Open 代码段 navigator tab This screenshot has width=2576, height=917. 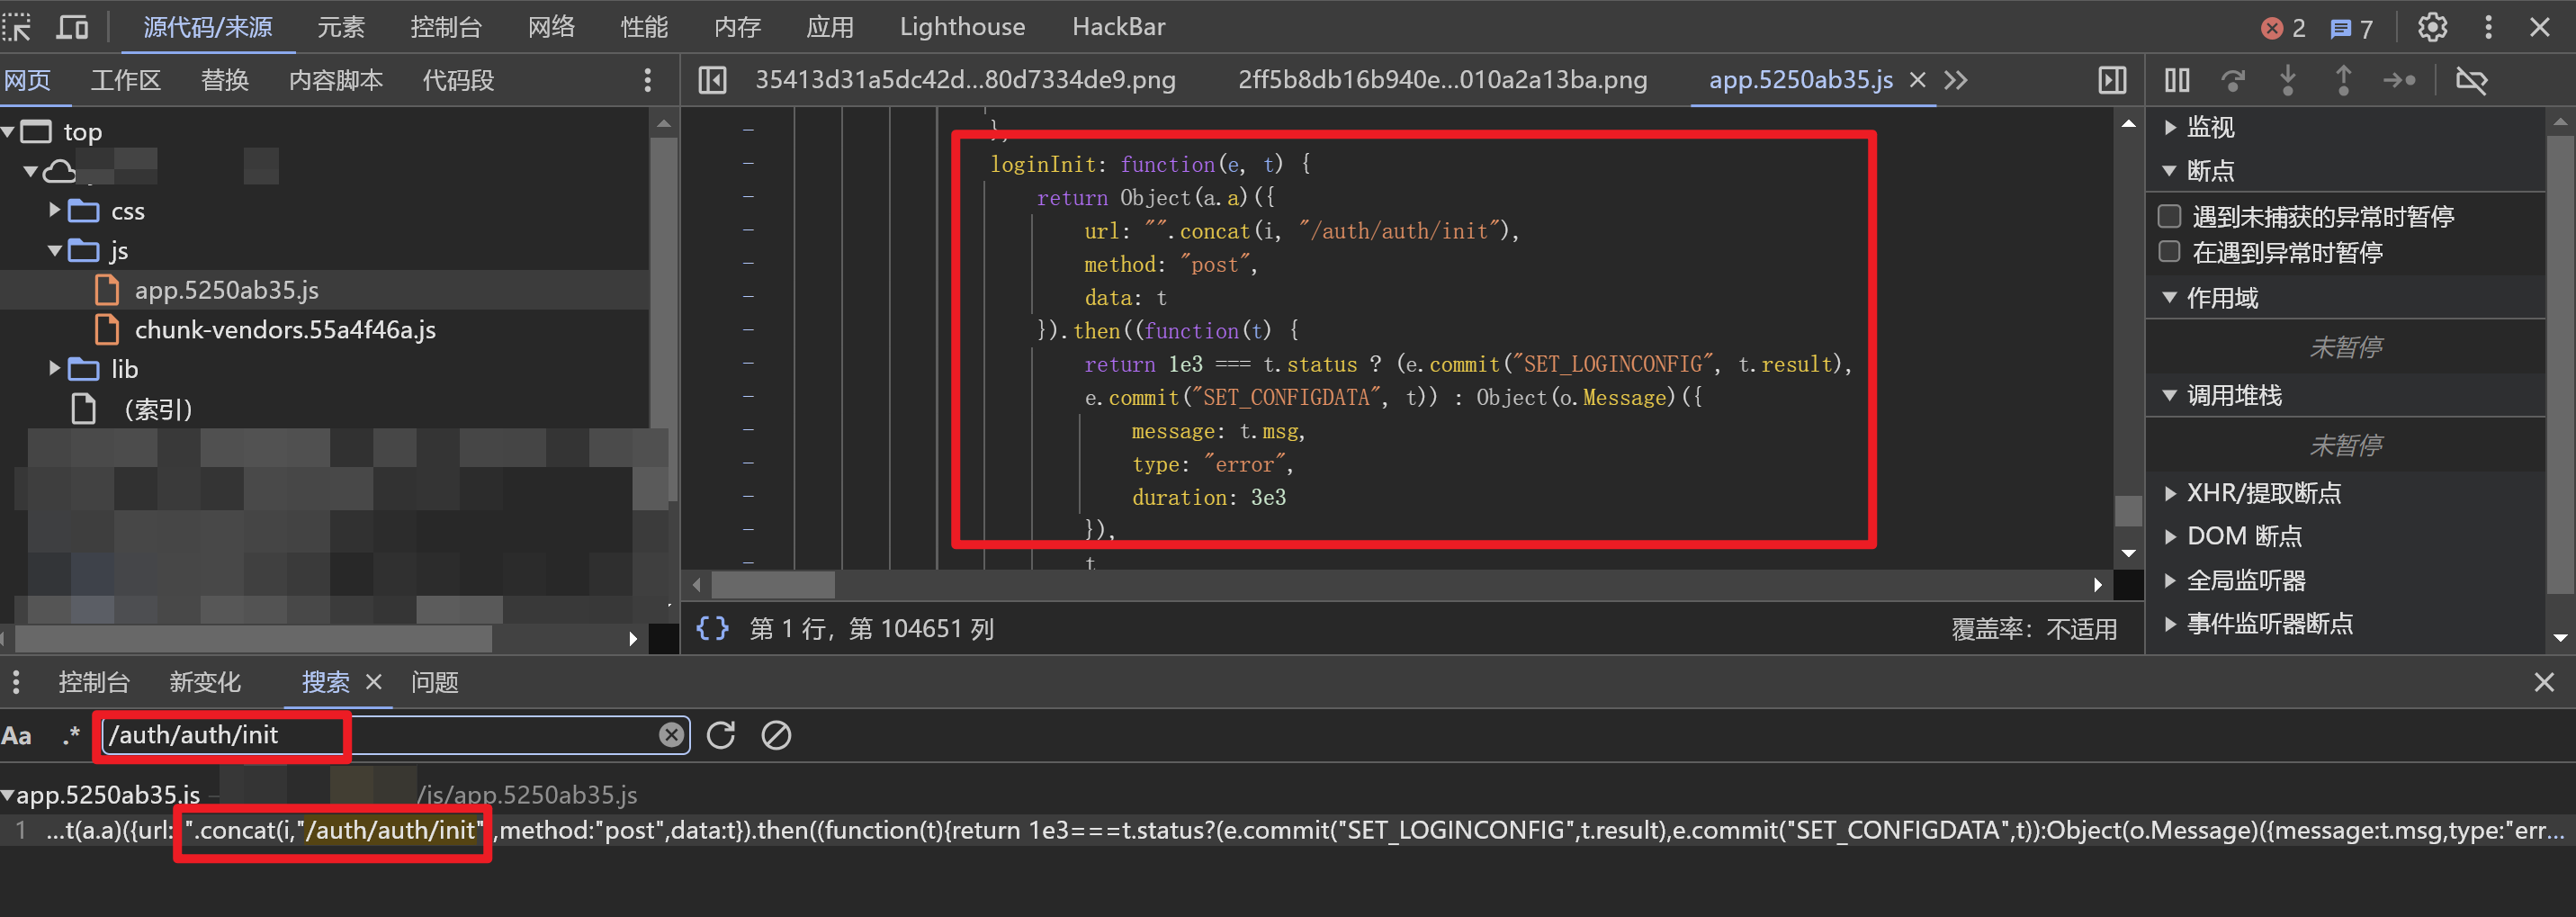[x=458, y=80]
